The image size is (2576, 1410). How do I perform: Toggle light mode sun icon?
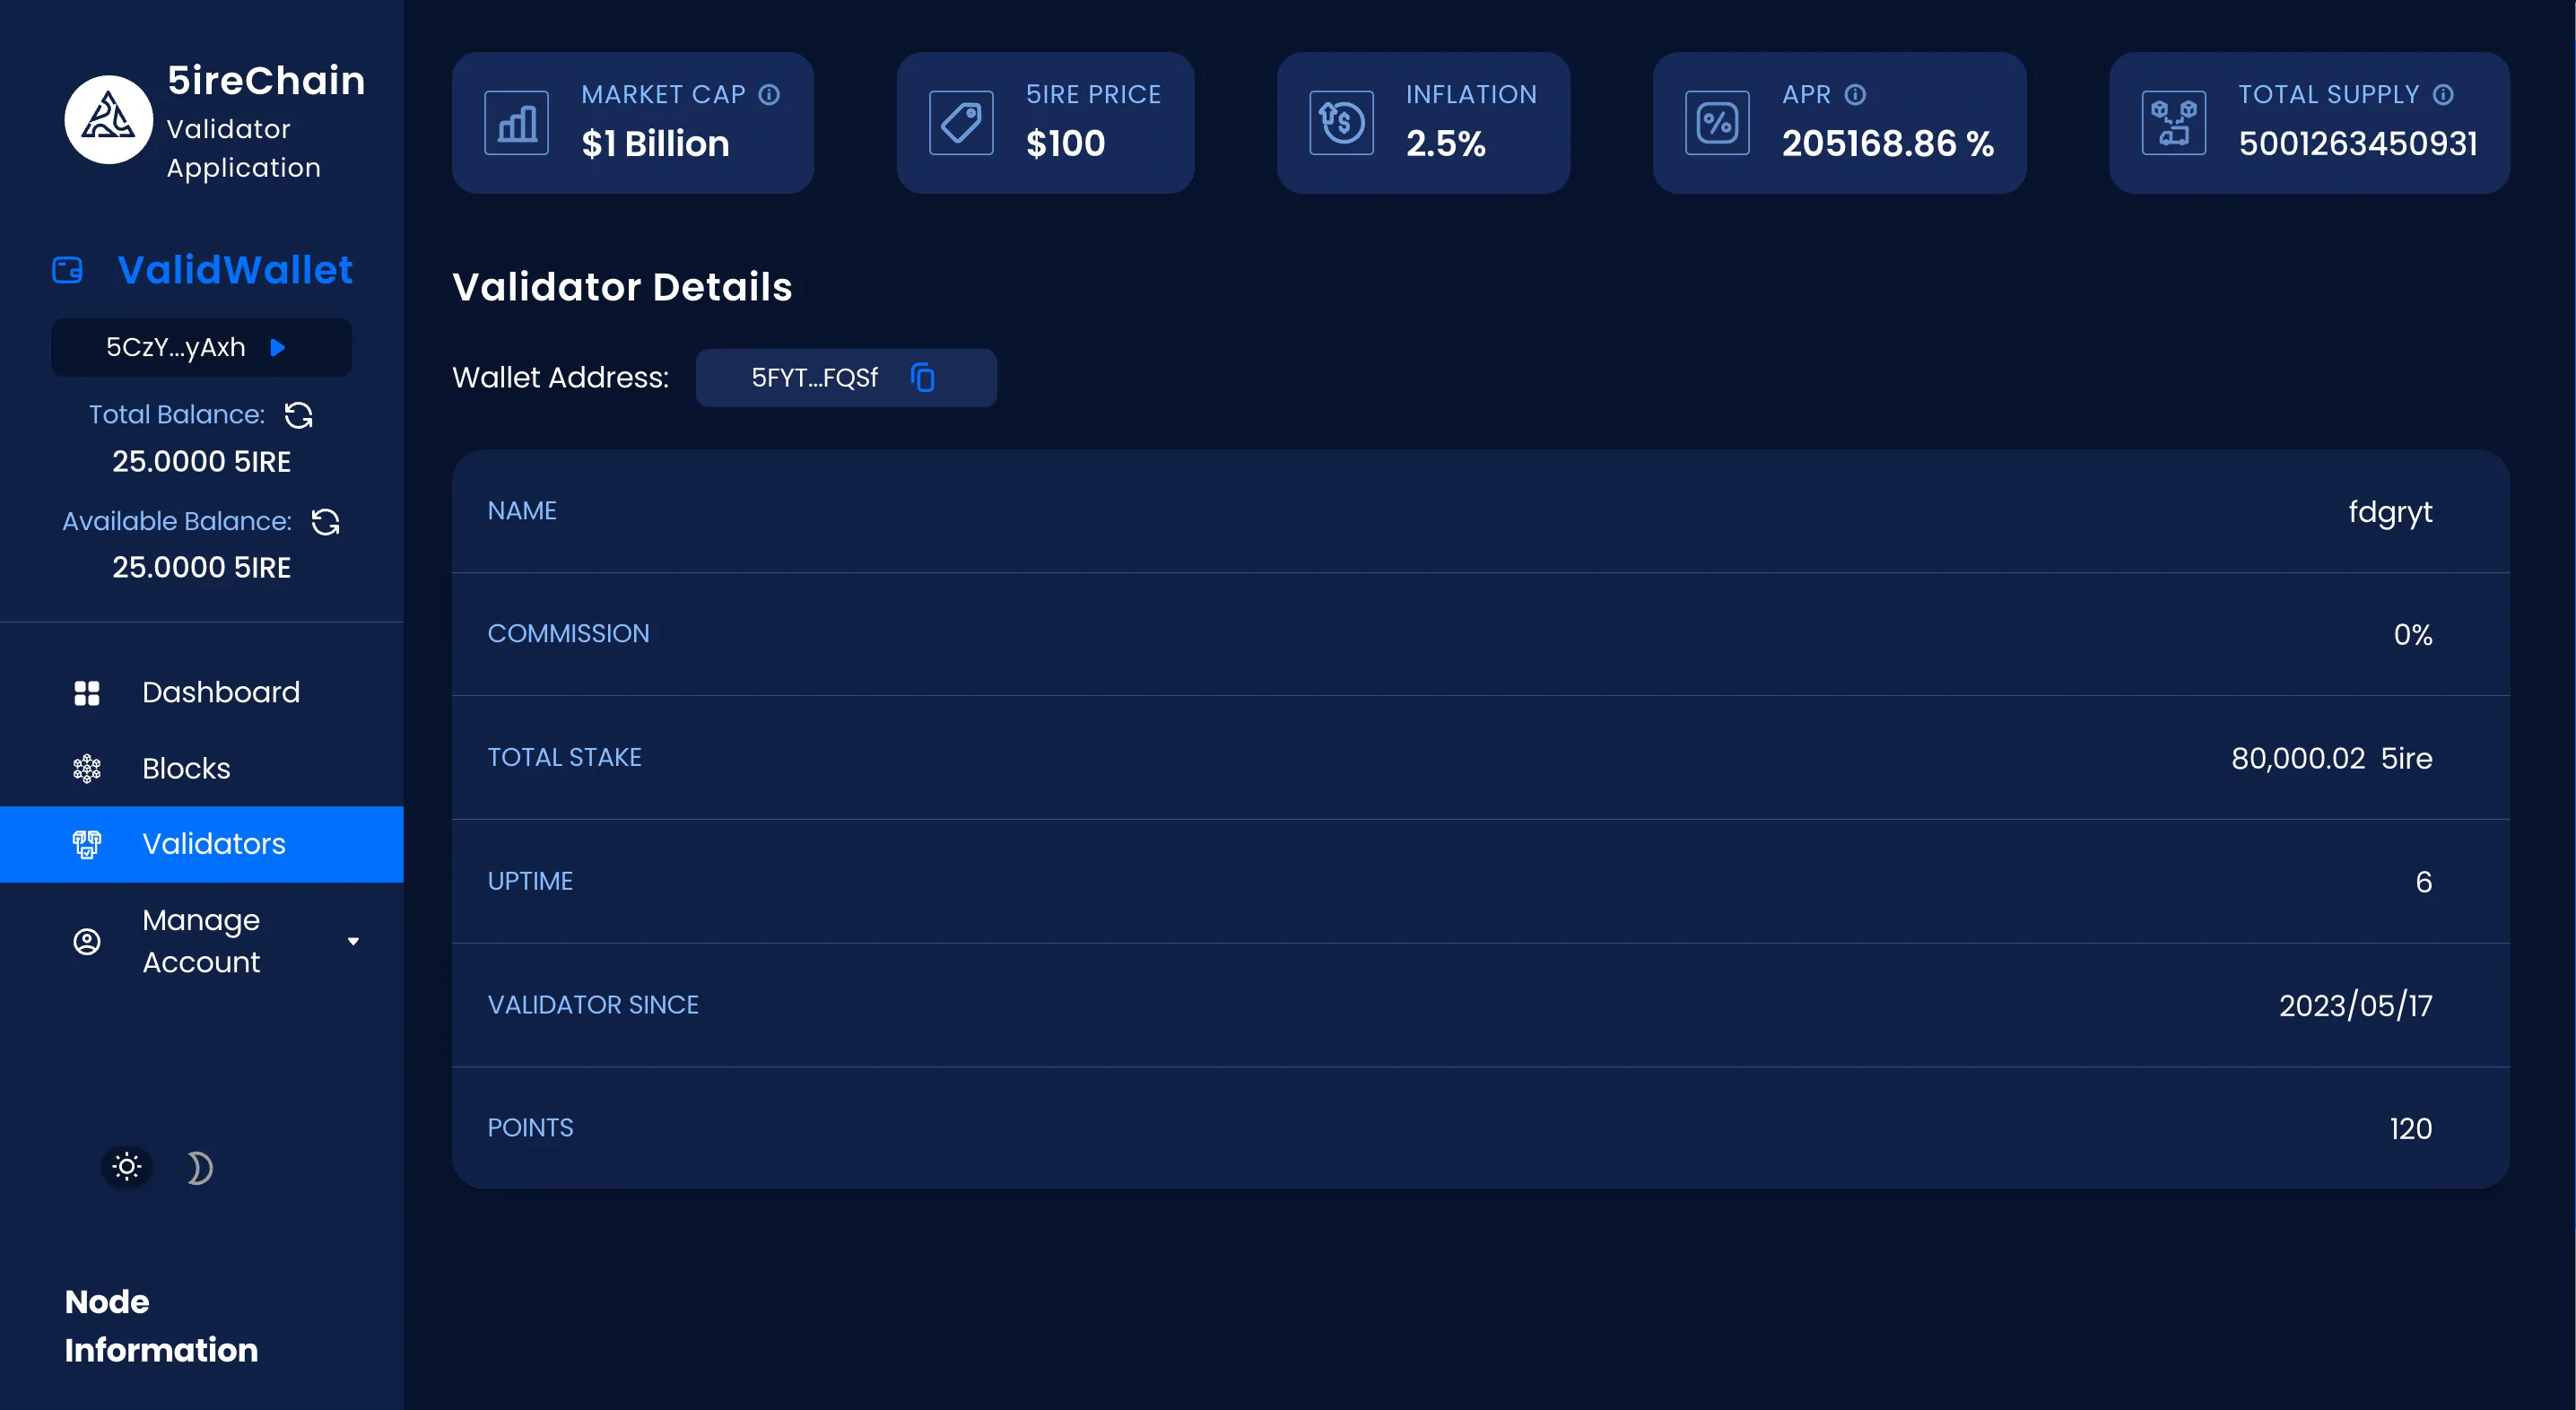click(x=123, y=1165)
